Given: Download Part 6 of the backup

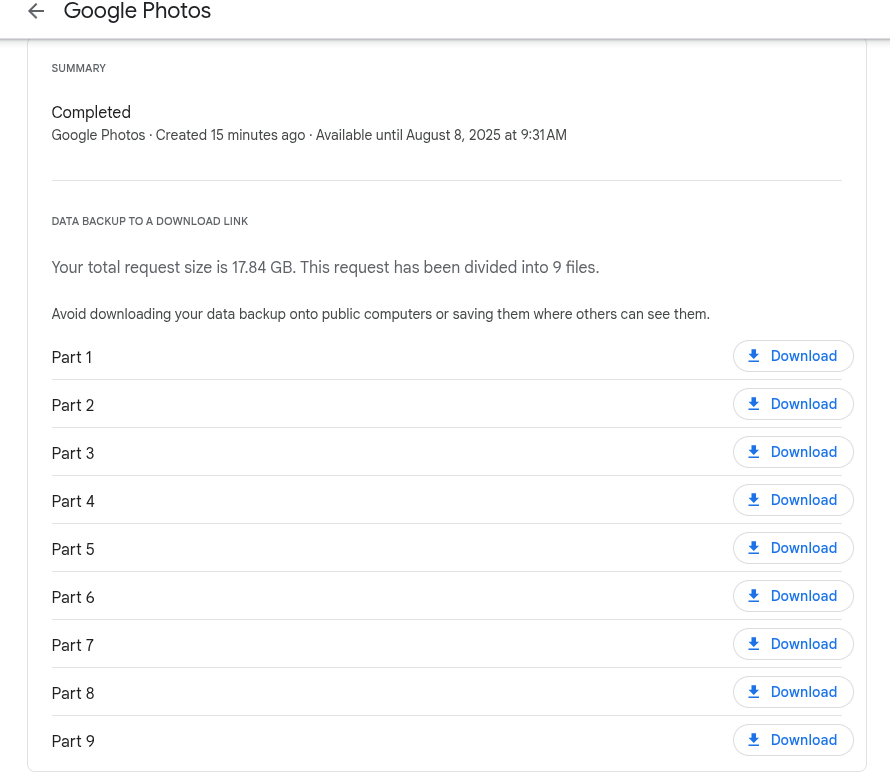Looking at the screenshot, I should [x=793, y=596].
